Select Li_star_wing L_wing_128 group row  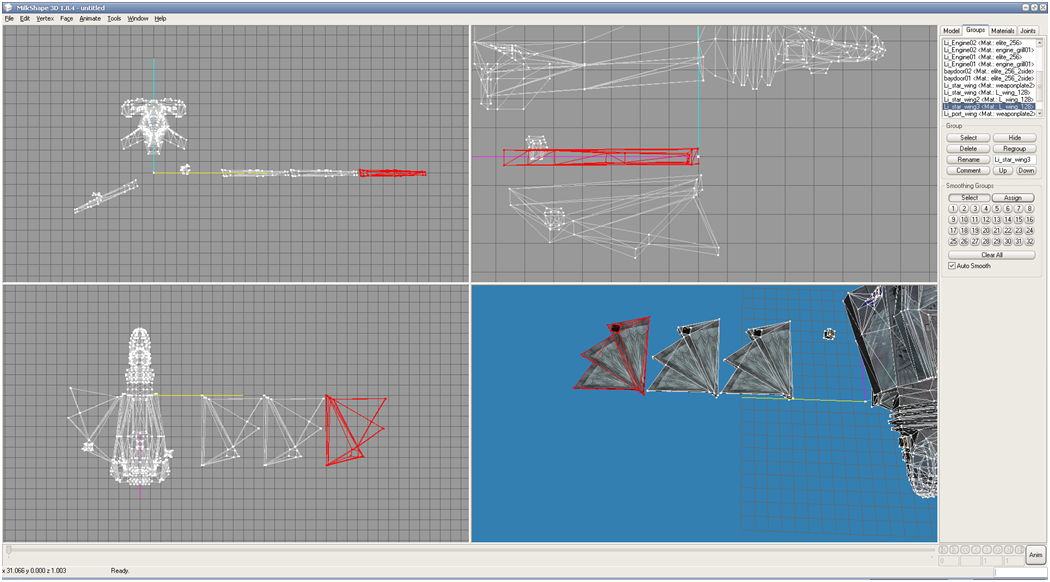click(988, 92)
